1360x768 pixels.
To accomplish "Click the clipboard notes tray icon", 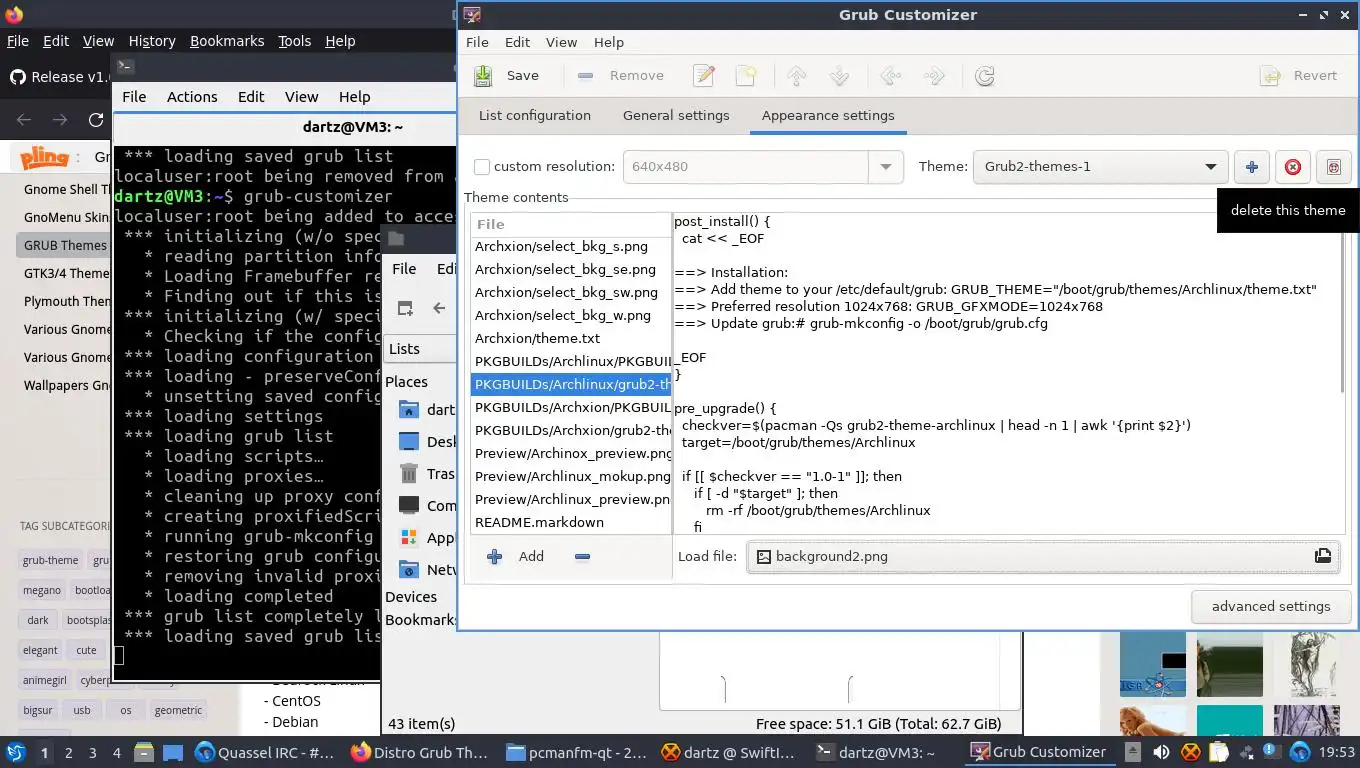I will point(1220,752).
